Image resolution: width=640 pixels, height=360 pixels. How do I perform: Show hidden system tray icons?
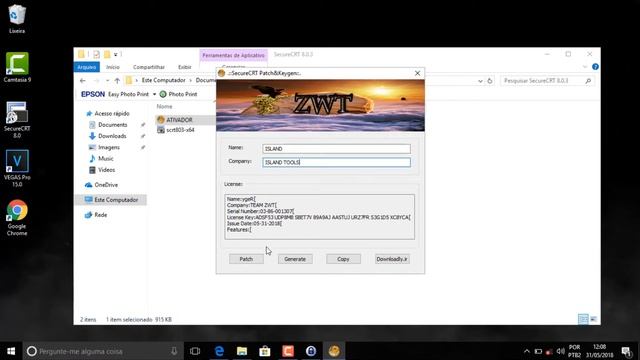tap(527, 351)
